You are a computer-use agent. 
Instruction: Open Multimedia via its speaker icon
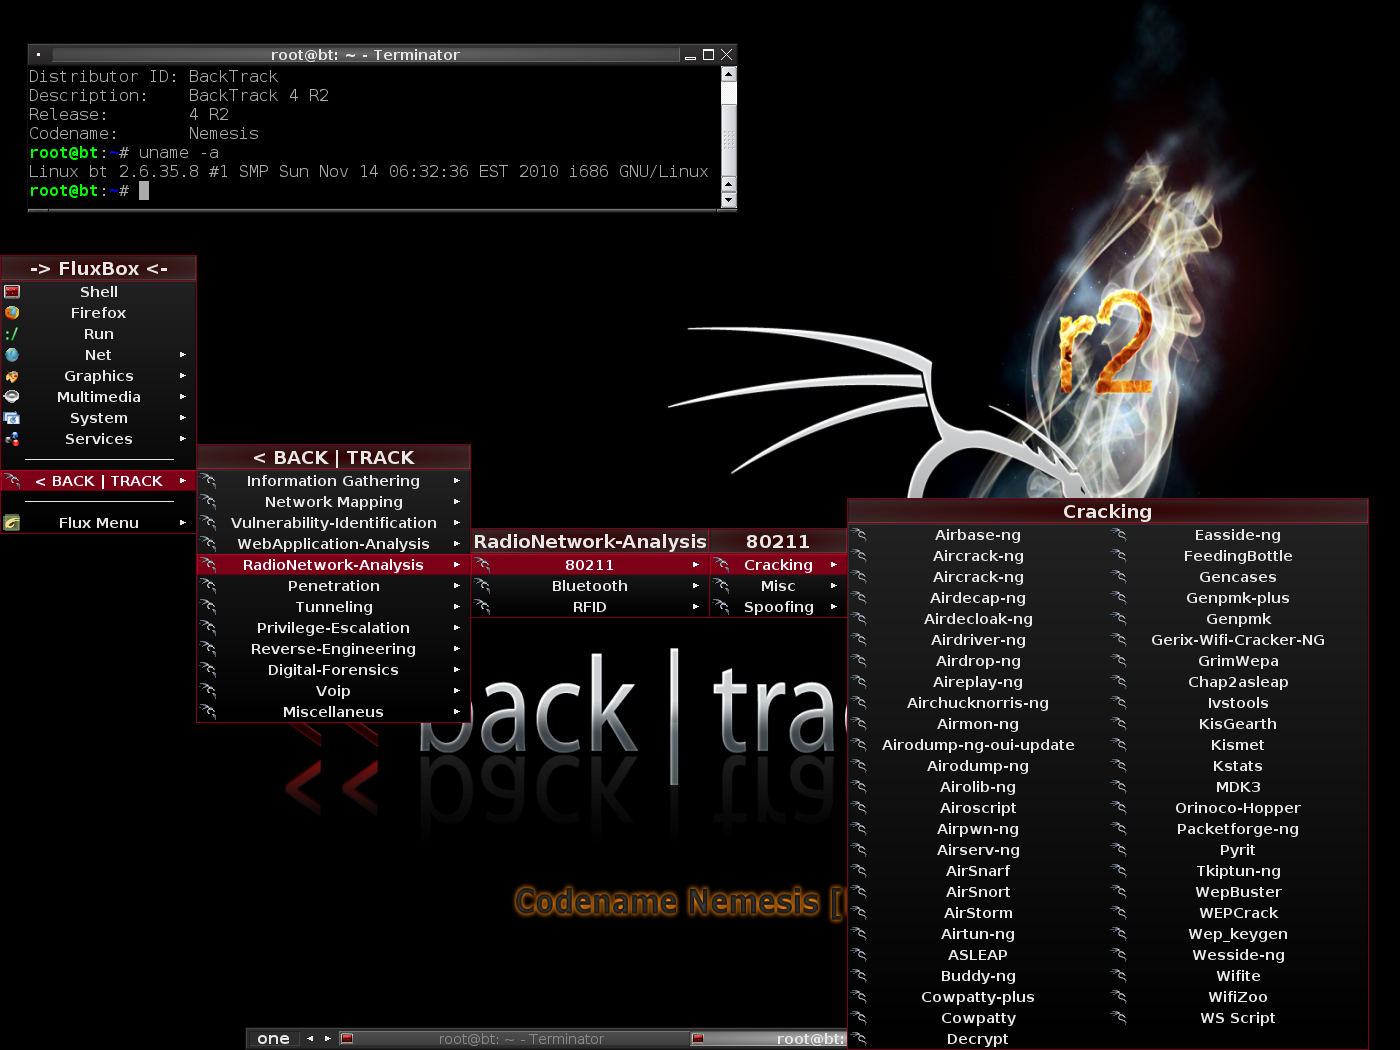[12, 396]
